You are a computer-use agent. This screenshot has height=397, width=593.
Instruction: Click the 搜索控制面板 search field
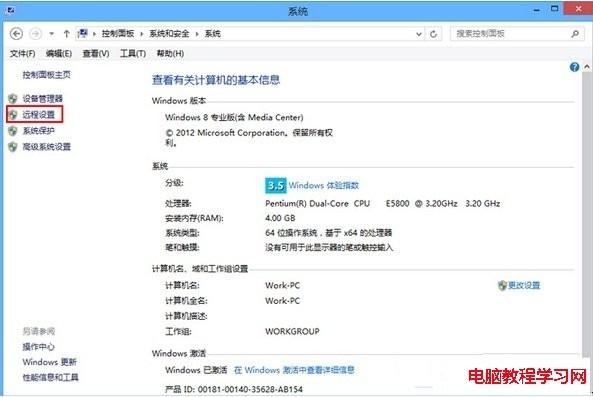click(511, 34)
